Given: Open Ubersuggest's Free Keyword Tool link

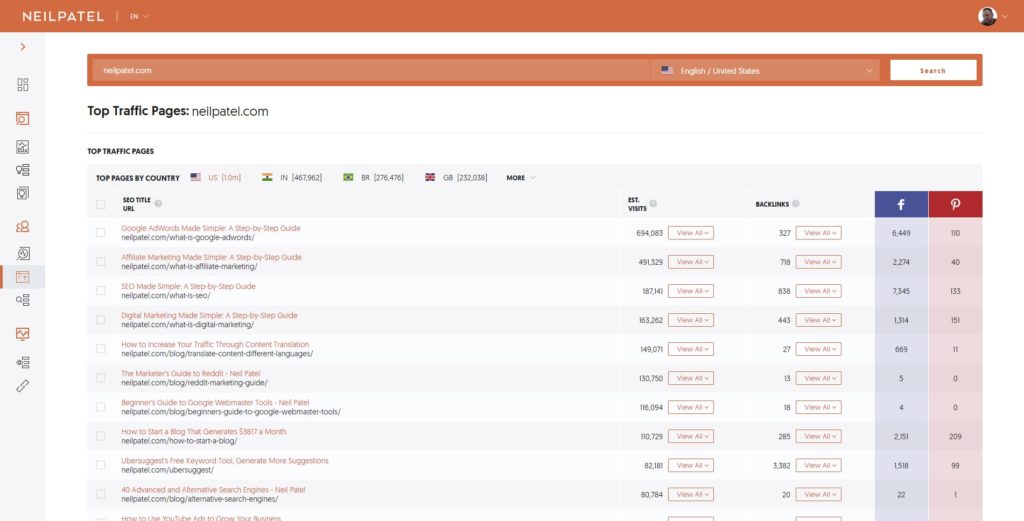Looking at the screenshot, I should (x=225, y=460).
